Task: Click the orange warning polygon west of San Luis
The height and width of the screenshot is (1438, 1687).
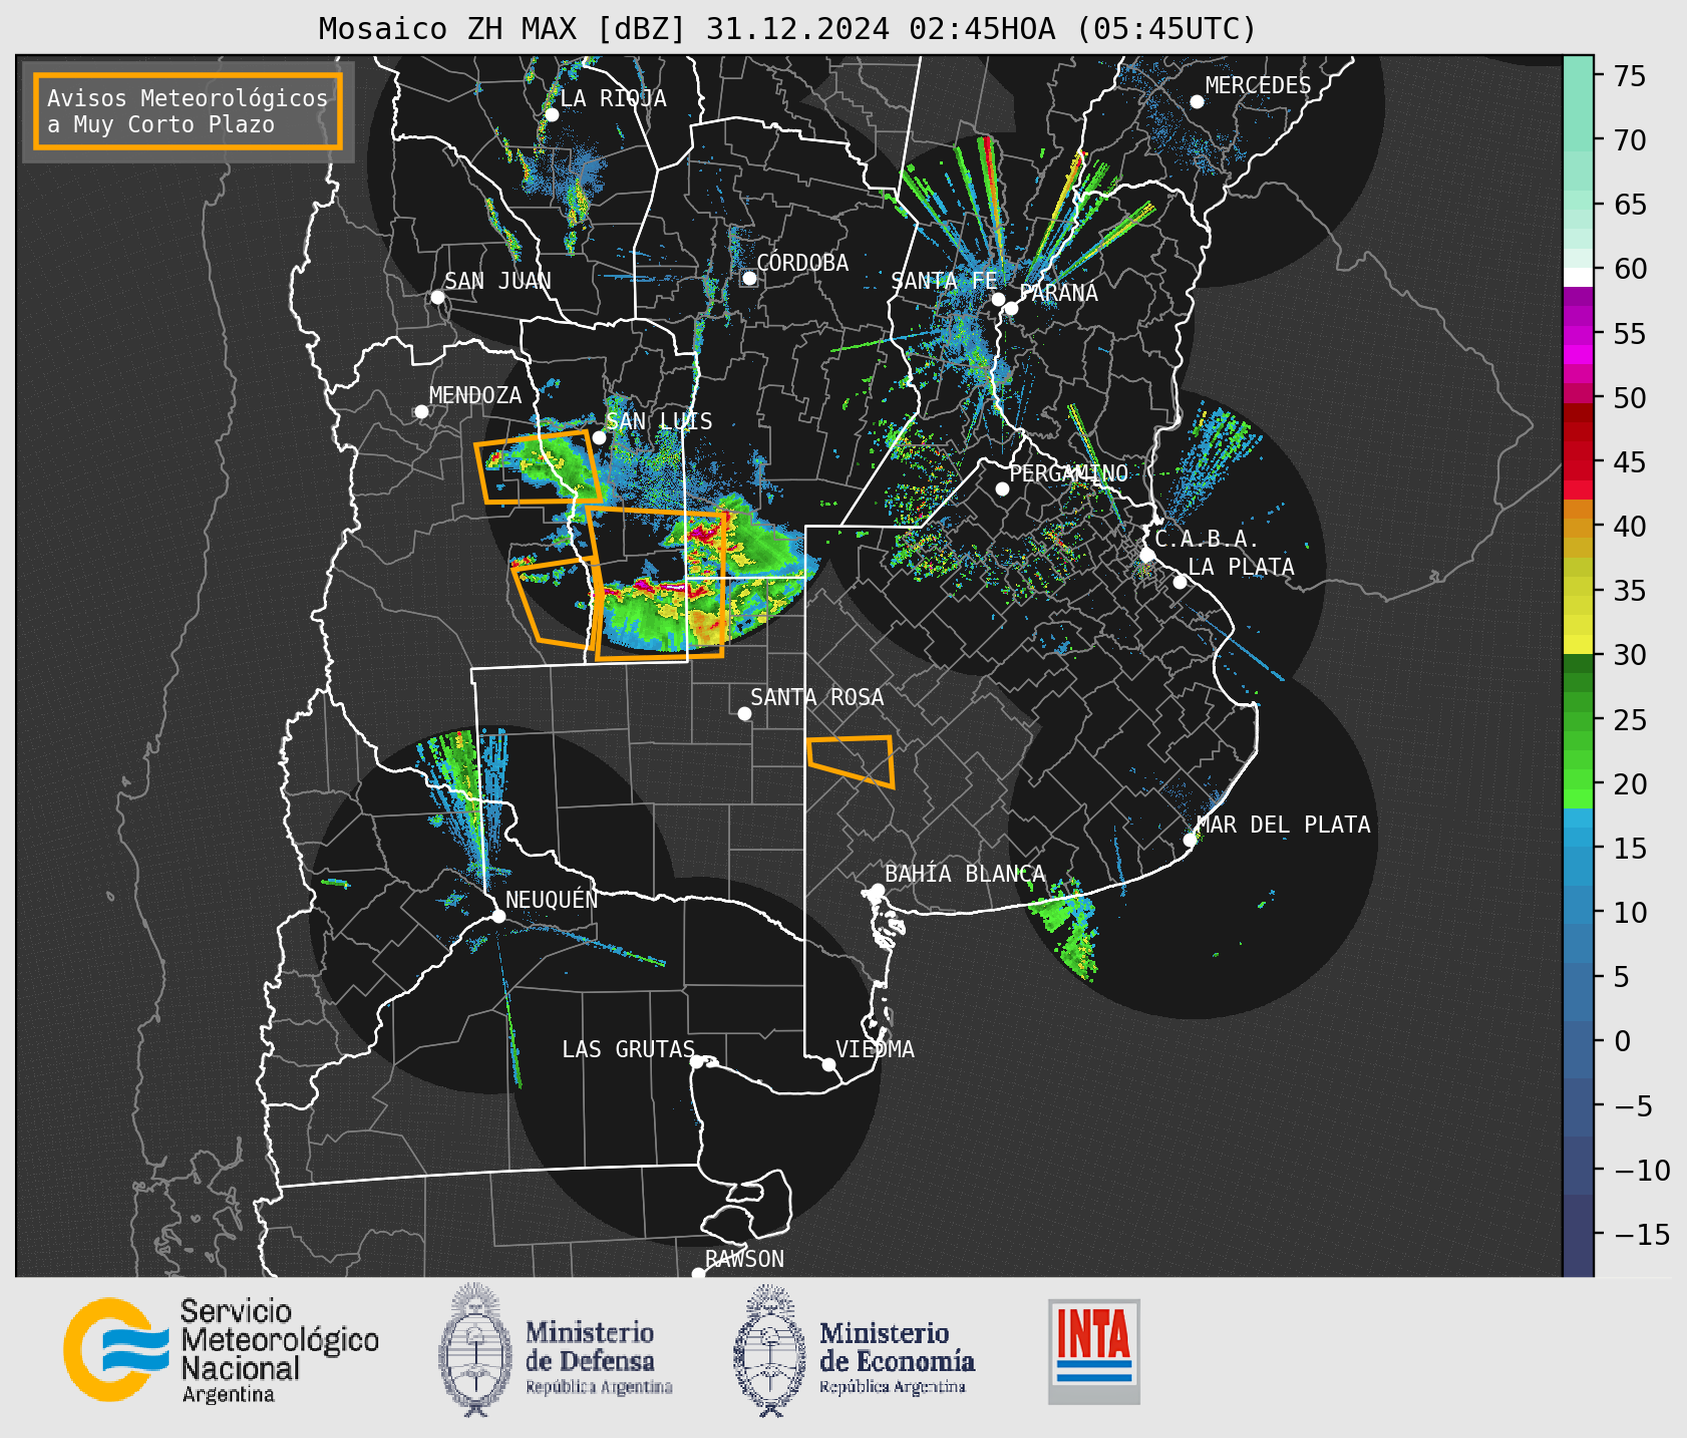Action: 537,467
